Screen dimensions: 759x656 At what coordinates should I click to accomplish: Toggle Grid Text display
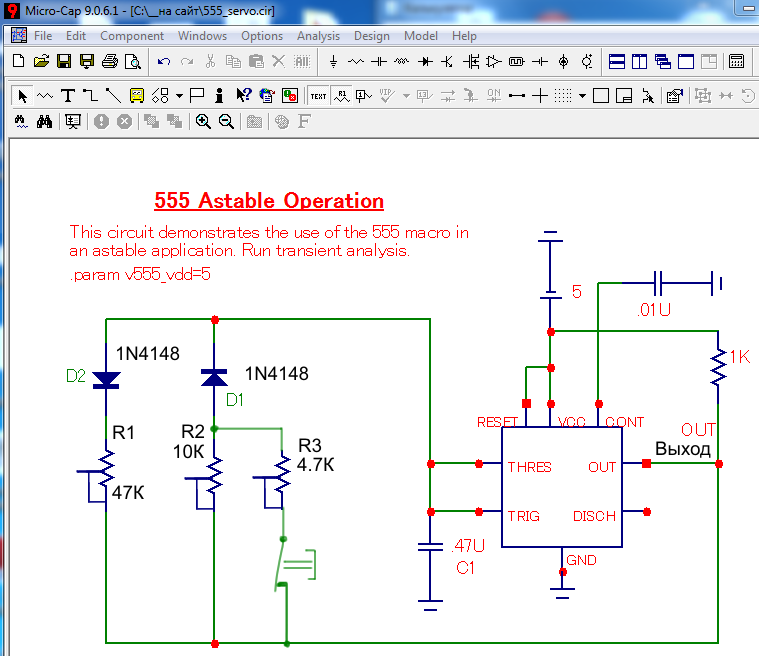[x=318, y=97]
